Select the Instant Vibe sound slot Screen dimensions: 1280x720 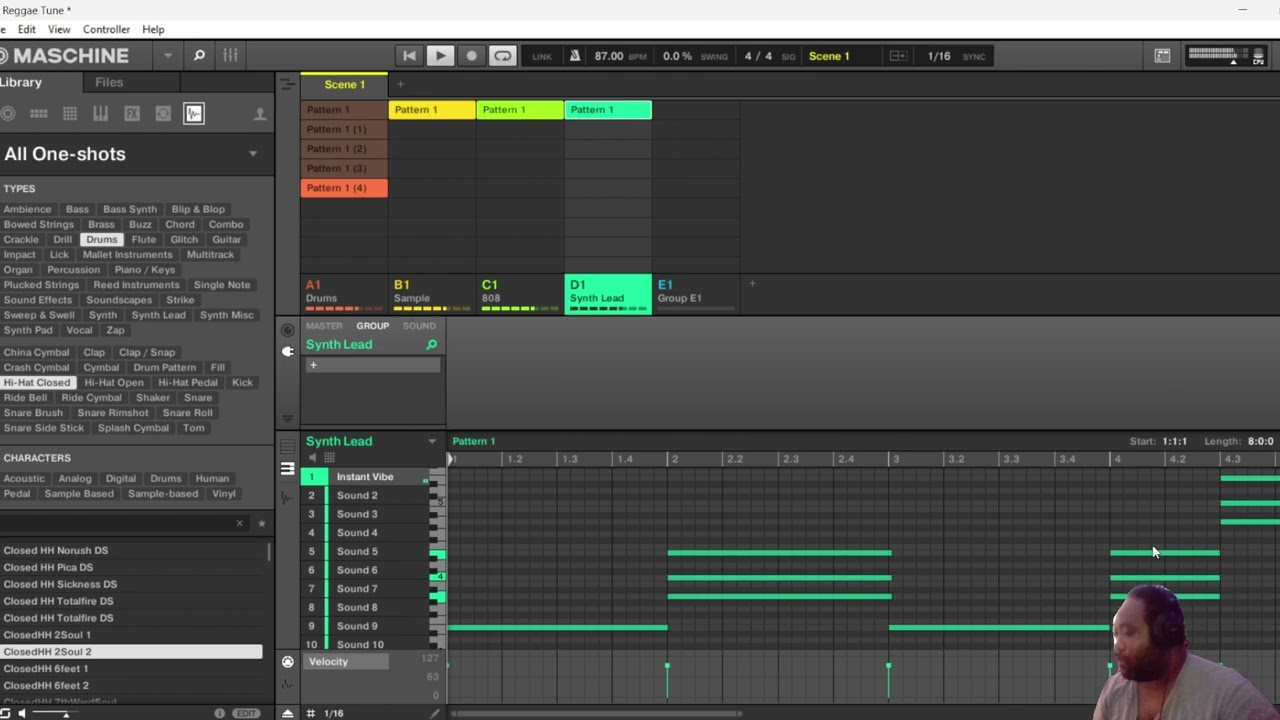pos(365,477)
